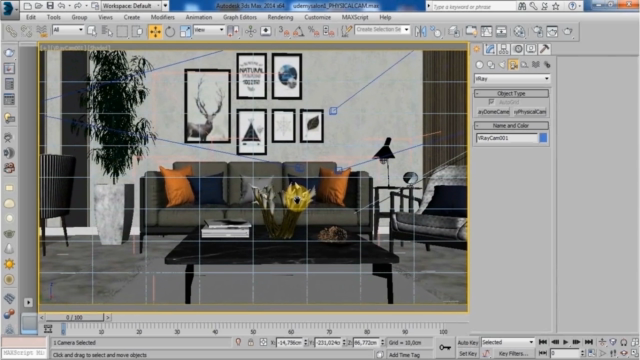Click the Open File icon
Image resolution: width=640 pixels, height=360 pixels.
[x=38, y=6]
